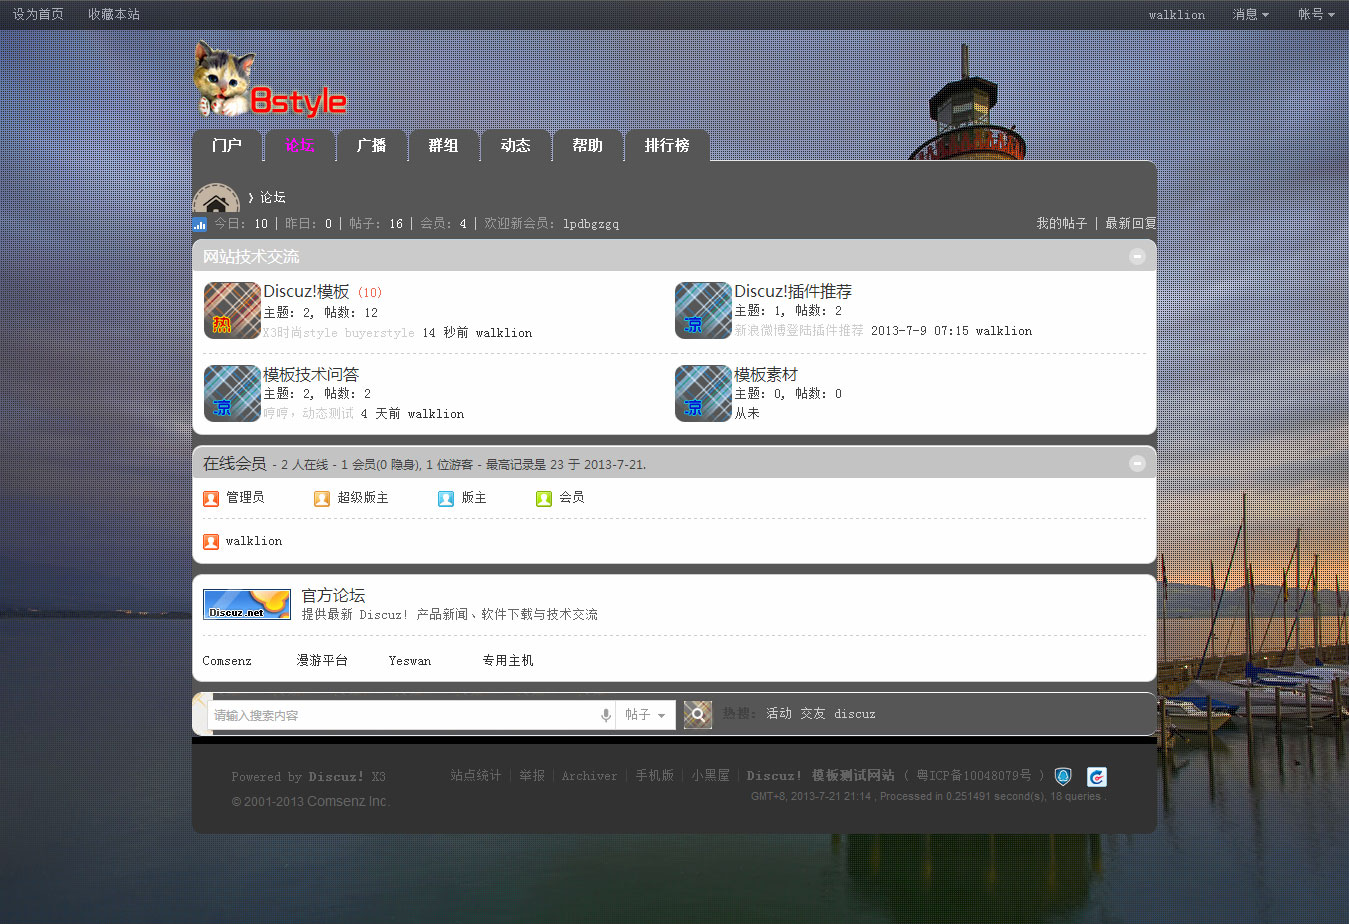Open the Discuz.net official forum banner
This screenshot has height=924, width=1349.
tap(247, 604)
